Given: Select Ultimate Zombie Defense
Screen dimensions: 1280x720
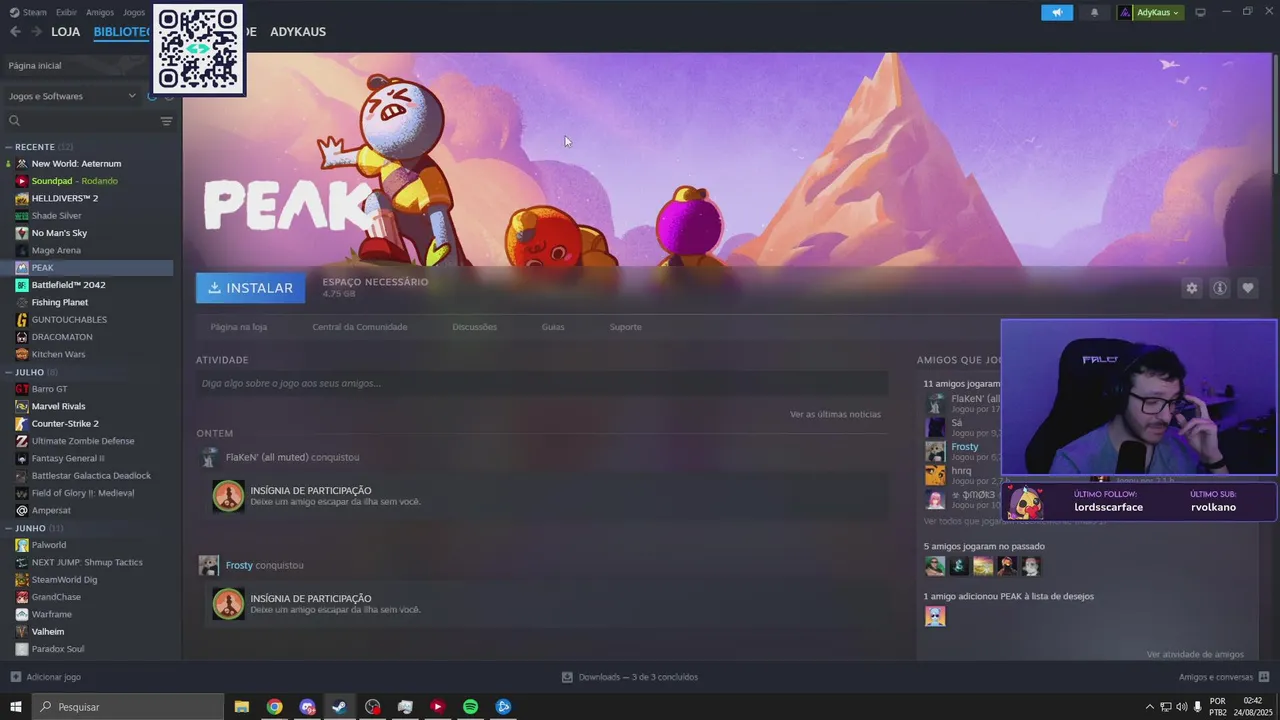Looking at the screenshot, I should (x=83, y=441).
